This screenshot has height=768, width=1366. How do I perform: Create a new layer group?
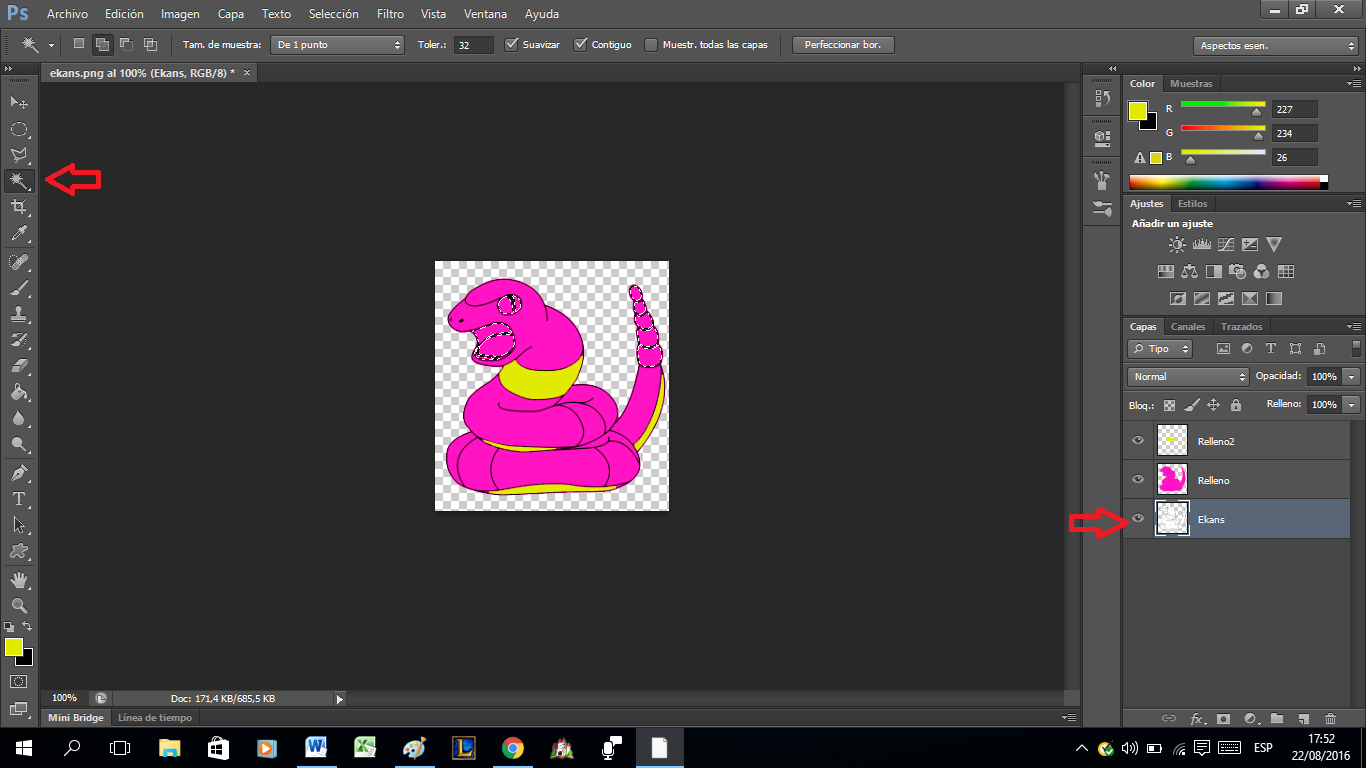1277,718
